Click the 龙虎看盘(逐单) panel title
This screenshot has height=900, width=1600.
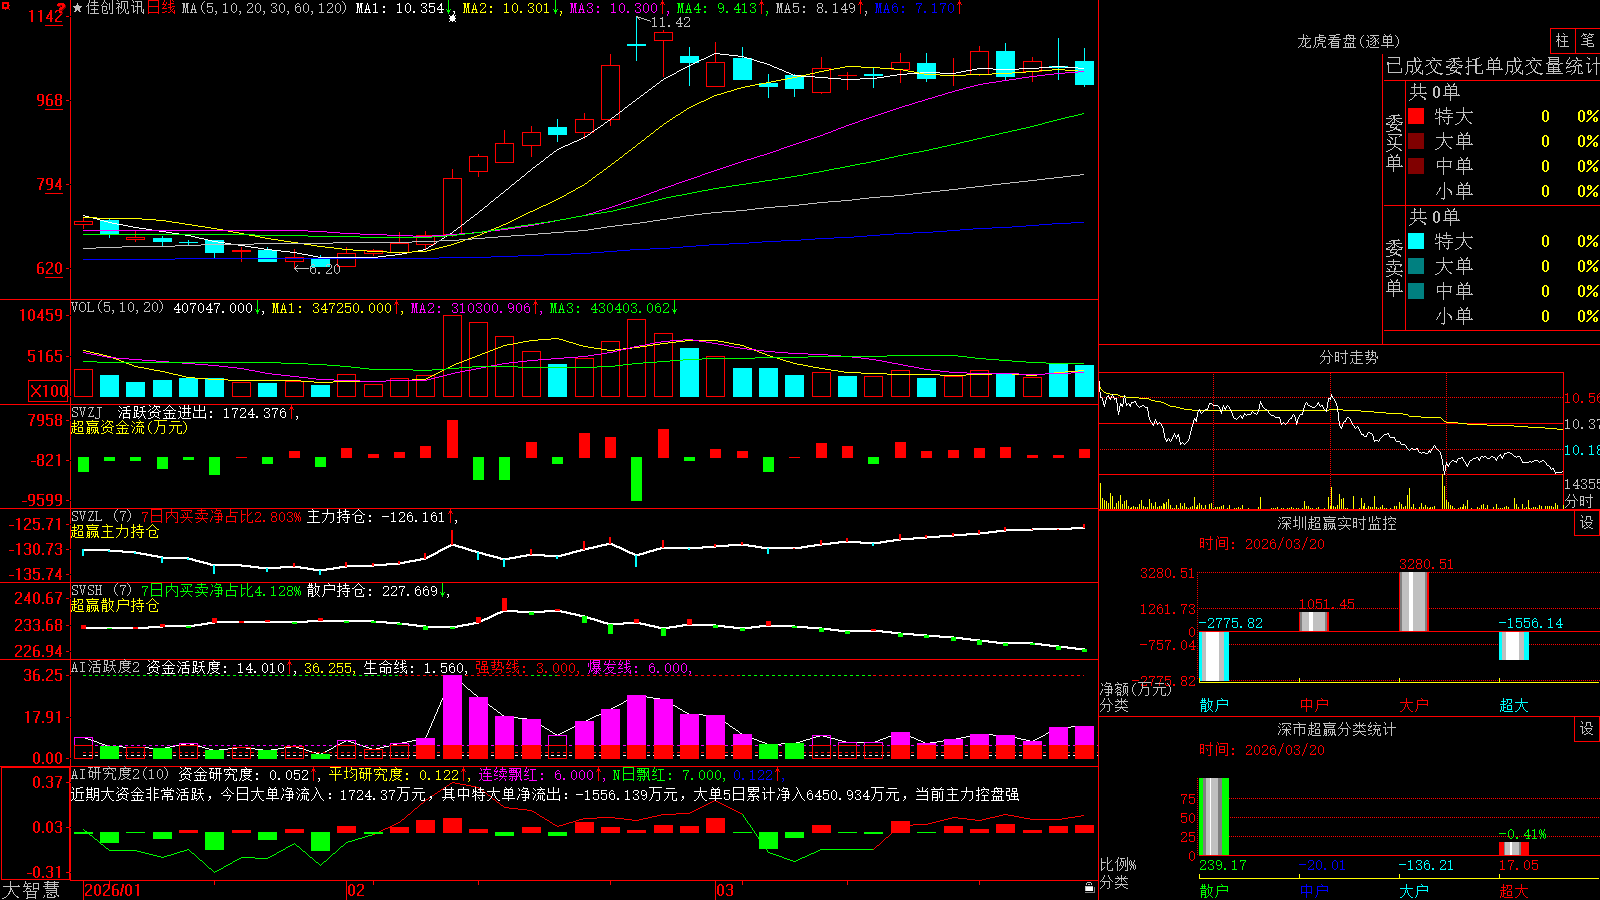click(x=1348, y=41)
